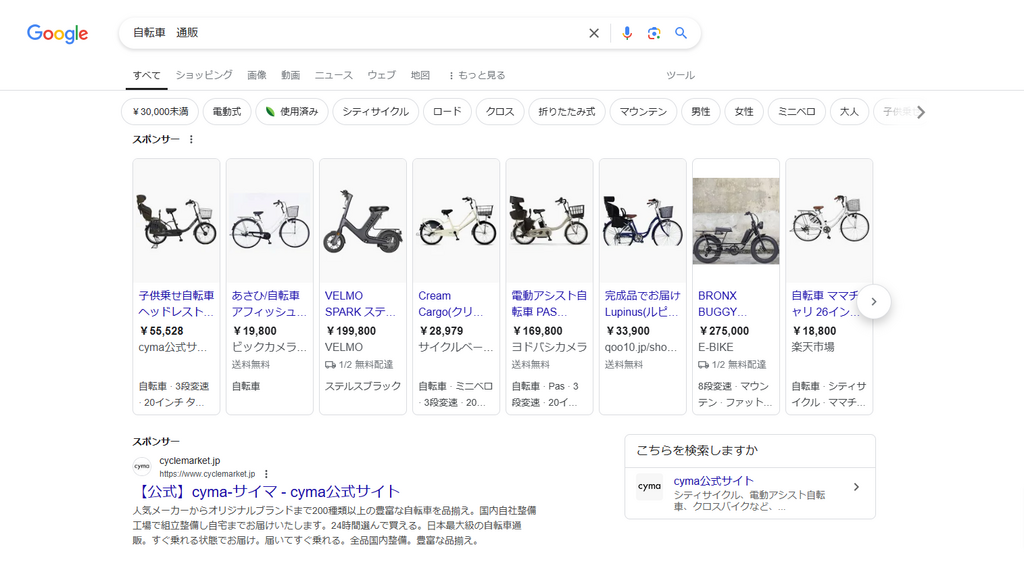Show next sponsored products with the round arrow
1024x566 pixels.
pos(873,302)
